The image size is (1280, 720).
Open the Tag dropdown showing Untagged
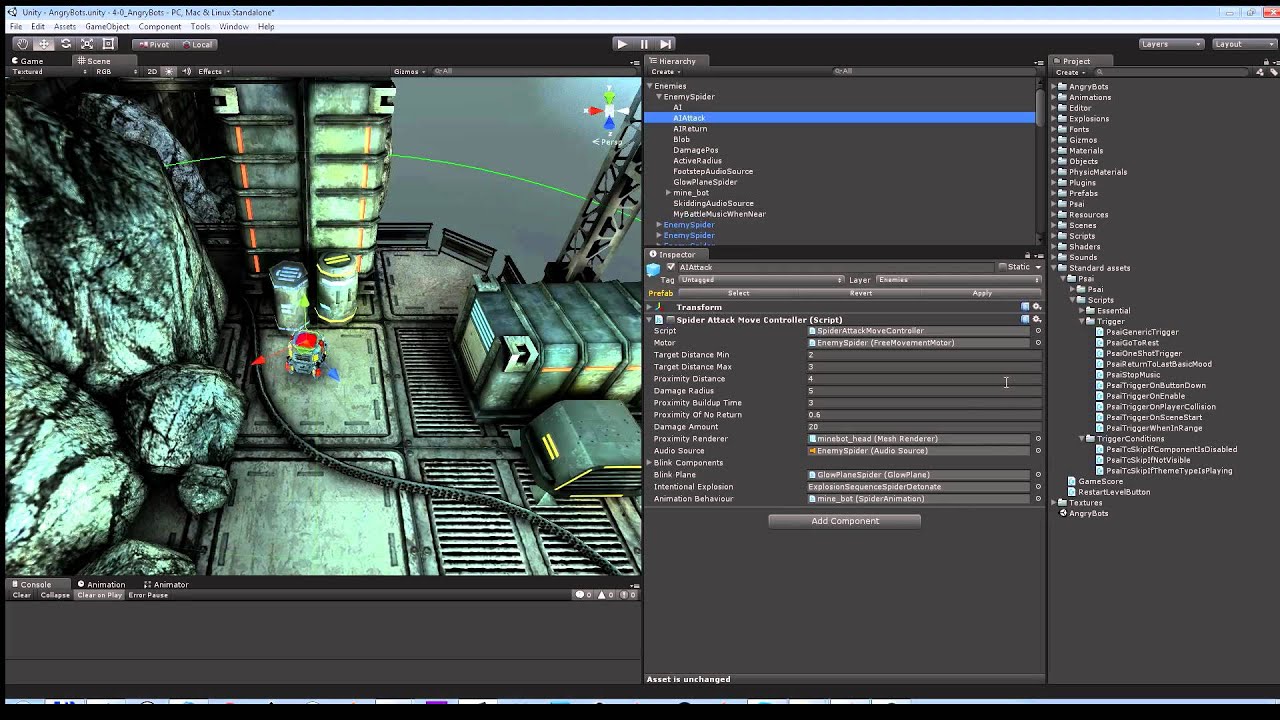tap(761, 280)
